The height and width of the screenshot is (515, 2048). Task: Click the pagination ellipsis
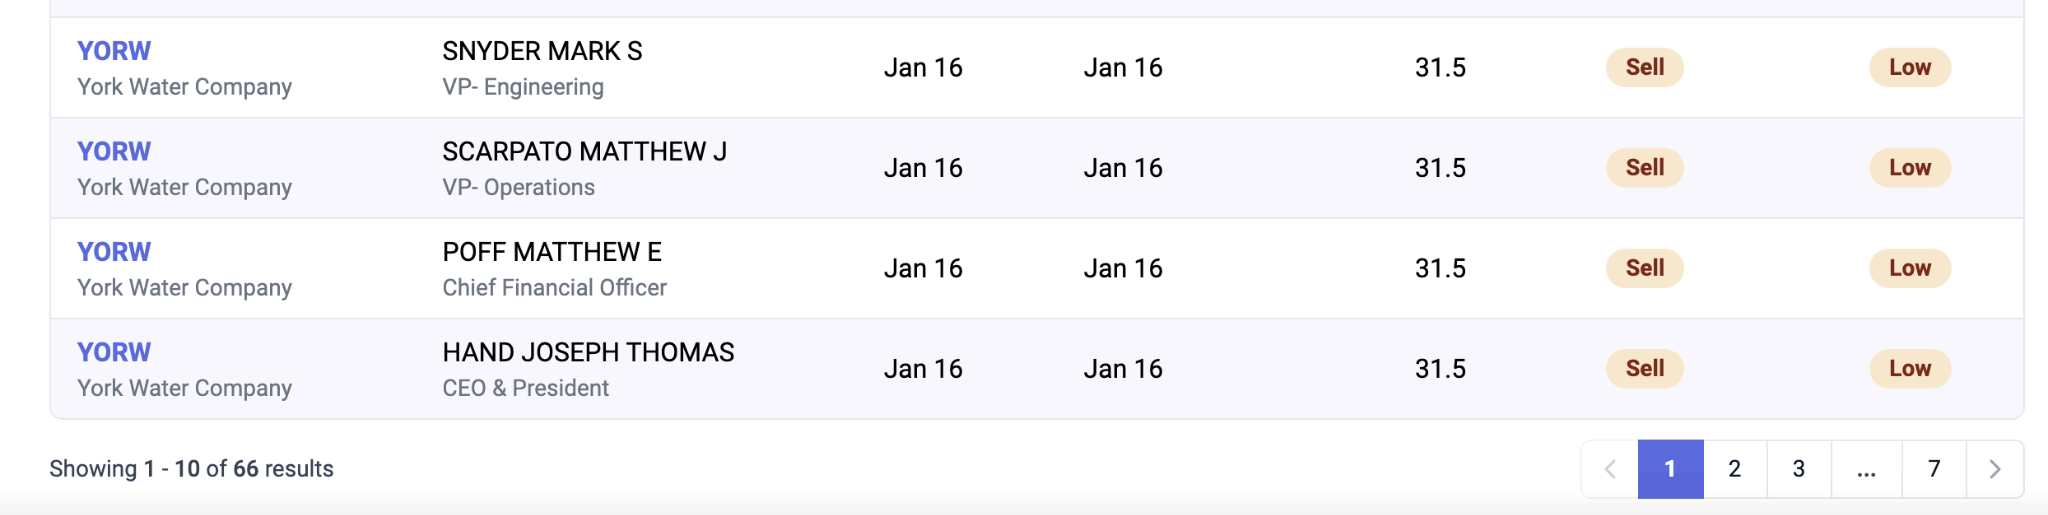click(1866, 469)
